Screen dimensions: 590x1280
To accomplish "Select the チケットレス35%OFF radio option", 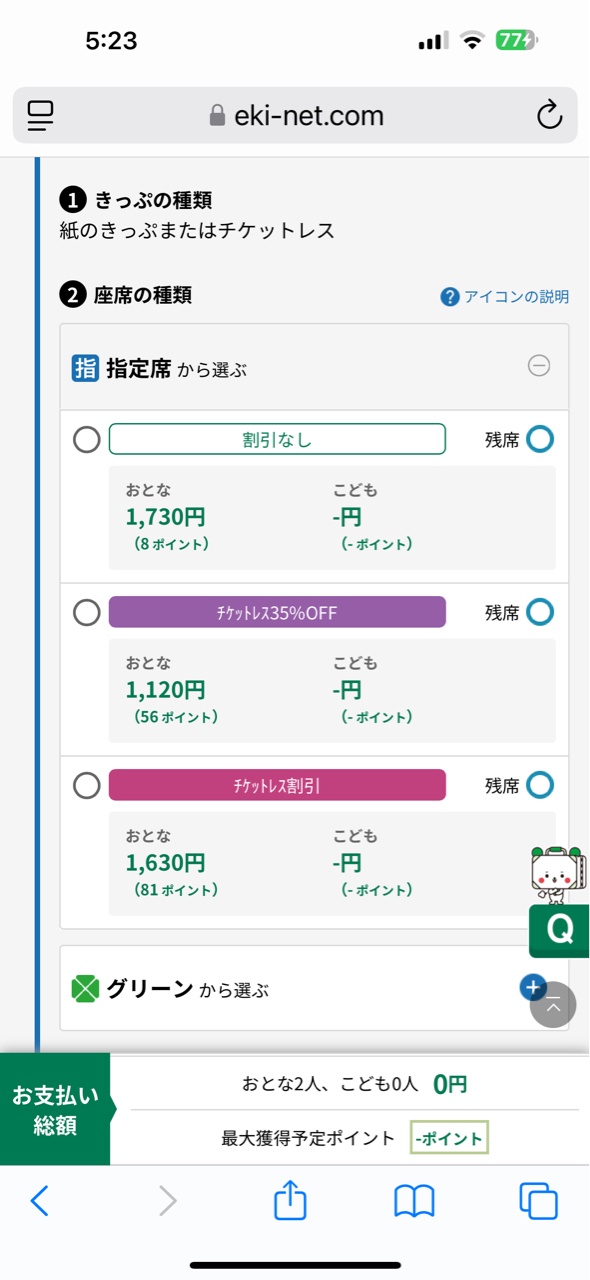I will coord(87,612).
